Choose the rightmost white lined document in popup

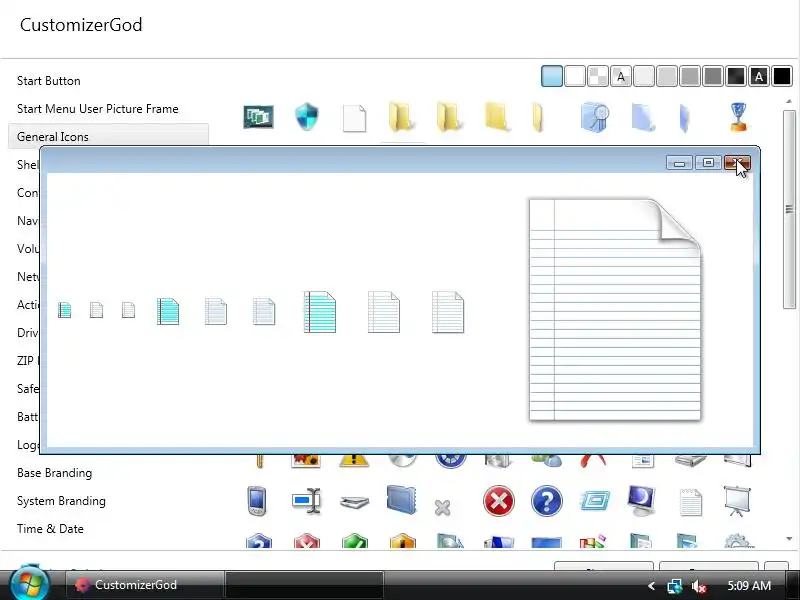448,312
